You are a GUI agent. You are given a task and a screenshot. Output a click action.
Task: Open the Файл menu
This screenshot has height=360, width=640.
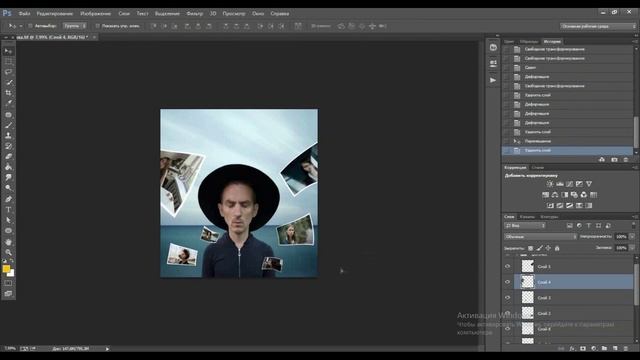tap(24, 13)
